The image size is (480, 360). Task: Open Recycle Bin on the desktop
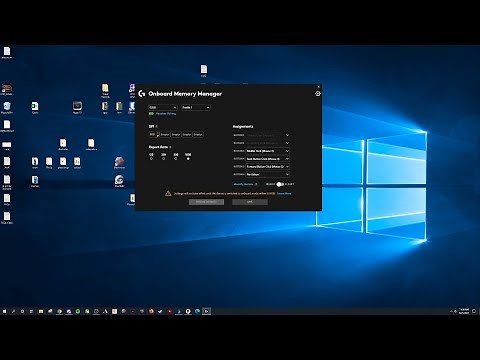tap(7, 107)
